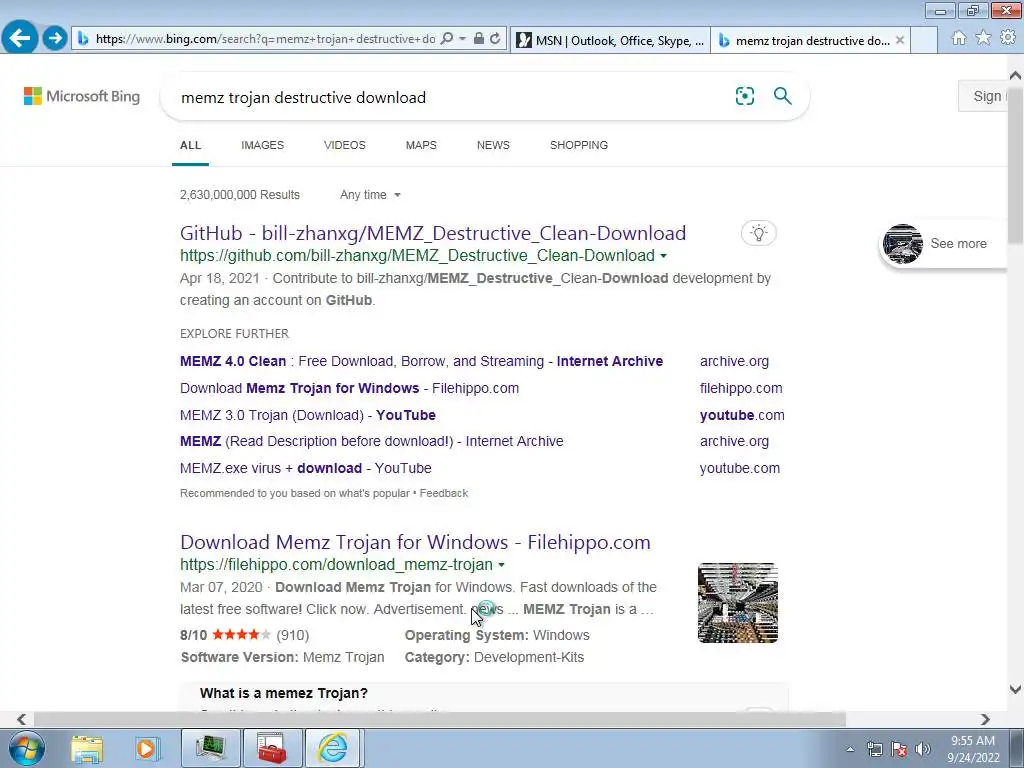Image resolution: width=1024 pixels, height=768 pixels.
Task: Click the address bar search magnifier icon
Action: [x=447, y=39]
